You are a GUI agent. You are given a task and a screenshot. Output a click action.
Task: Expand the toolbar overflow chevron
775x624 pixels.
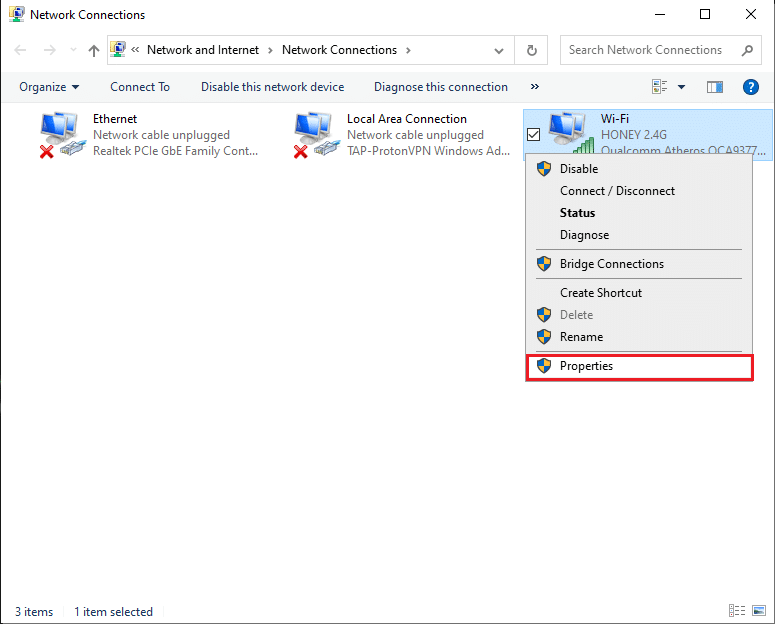click(x=535, y=87)
